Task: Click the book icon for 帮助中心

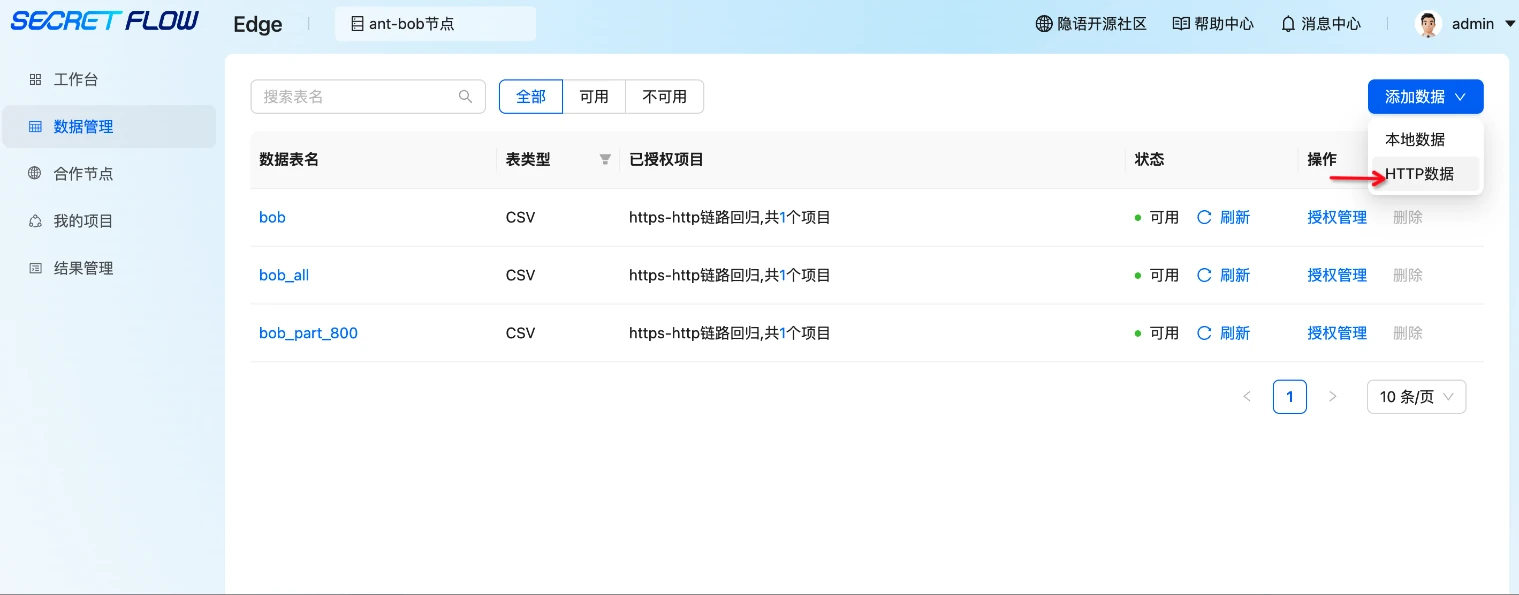Action: click(x=1181, y=23)
